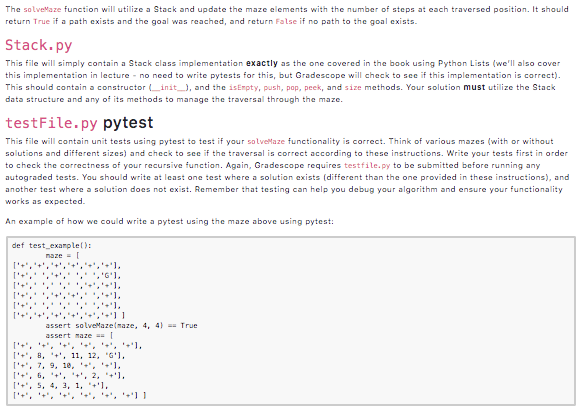Click the size method name

point(353,87)
